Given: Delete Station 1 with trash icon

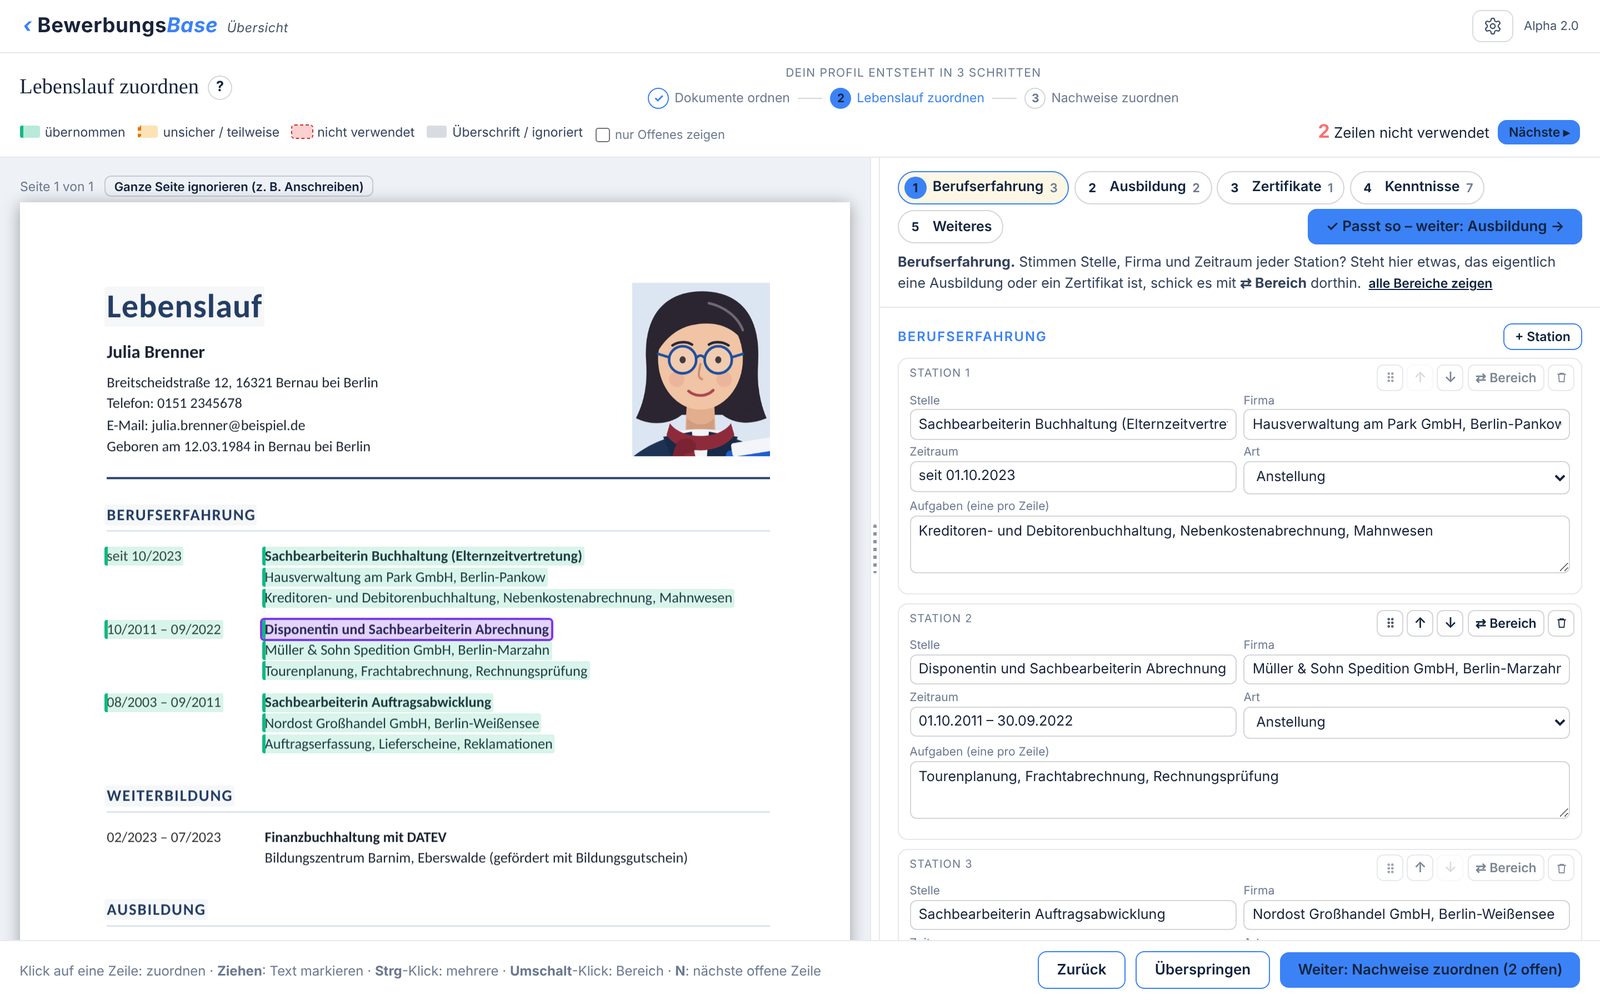Looking at the screenshot, I should (1561, 378).
